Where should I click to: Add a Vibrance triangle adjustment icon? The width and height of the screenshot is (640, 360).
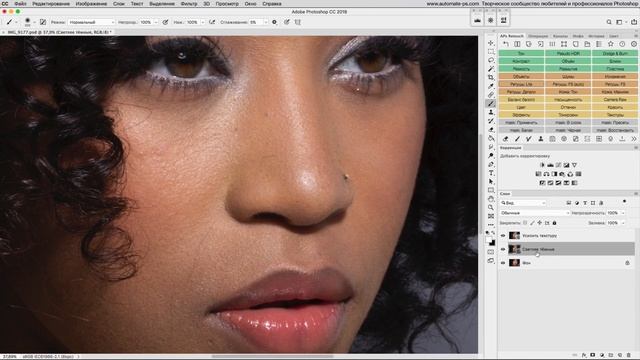(x=574, y=165)
